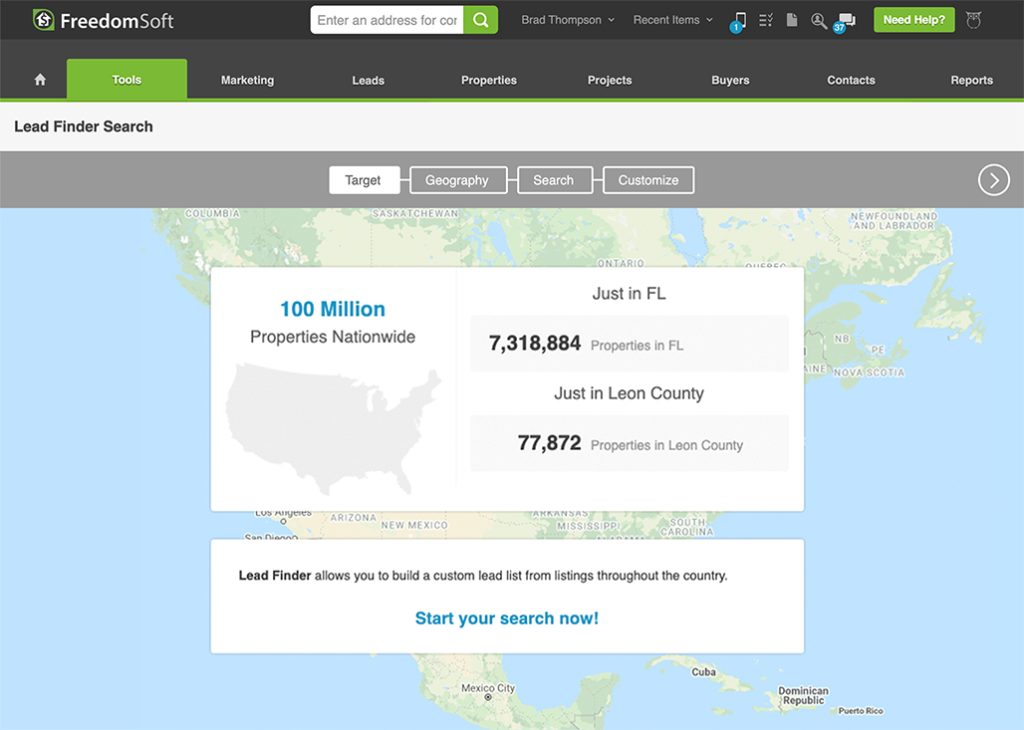Open the mobile phone notifications icon

click(739, 20)
